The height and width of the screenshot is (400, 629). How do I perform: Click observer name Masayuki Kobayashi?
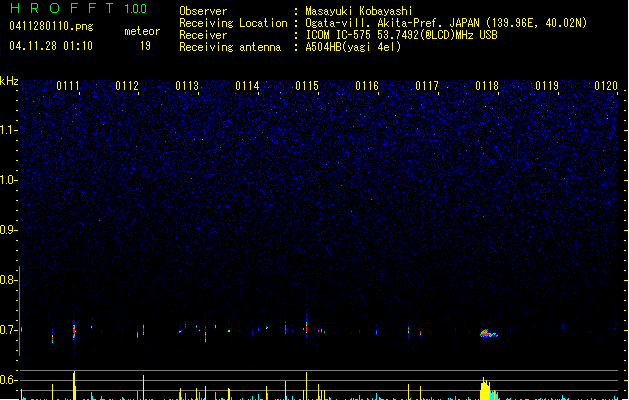click(x=359, y=11)
